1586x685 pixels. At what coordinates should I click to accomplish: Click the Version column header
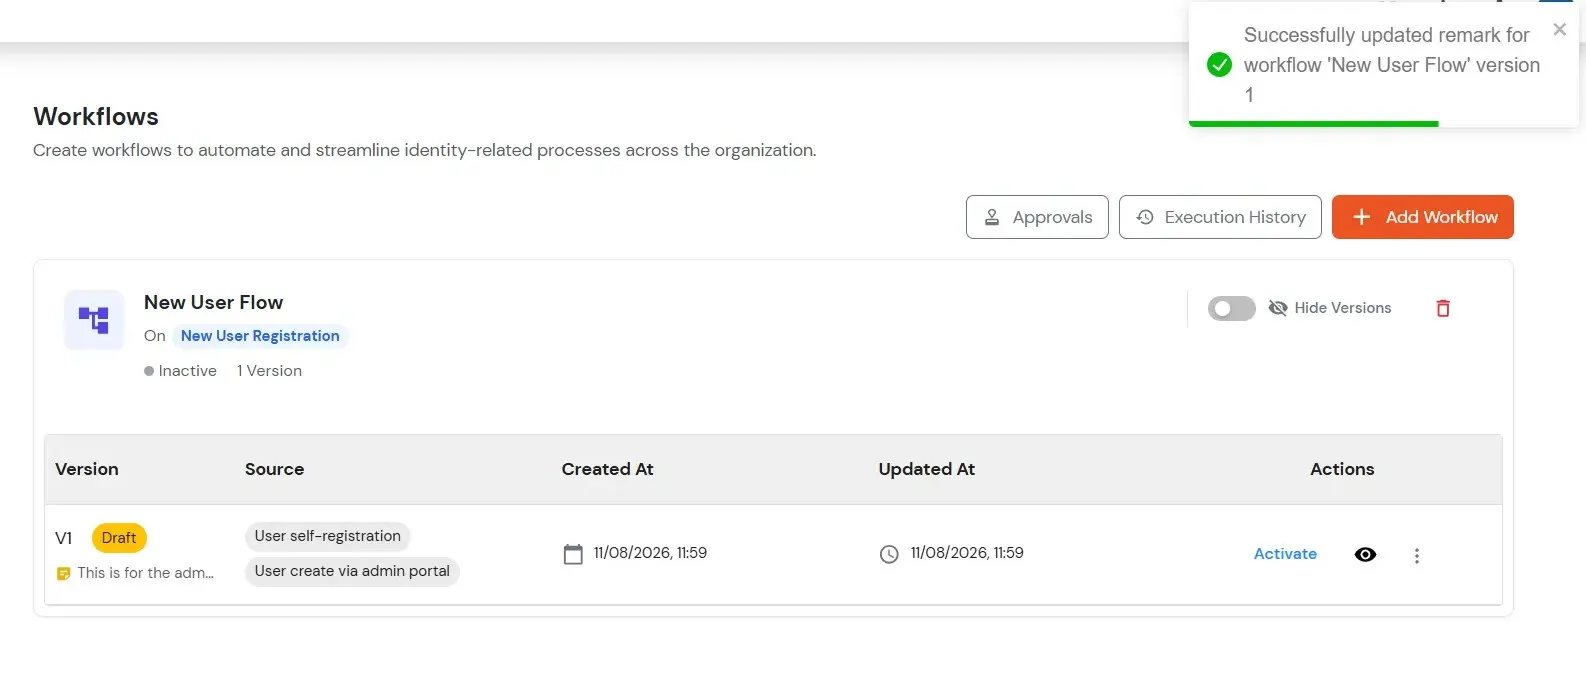tap(87, 469)
